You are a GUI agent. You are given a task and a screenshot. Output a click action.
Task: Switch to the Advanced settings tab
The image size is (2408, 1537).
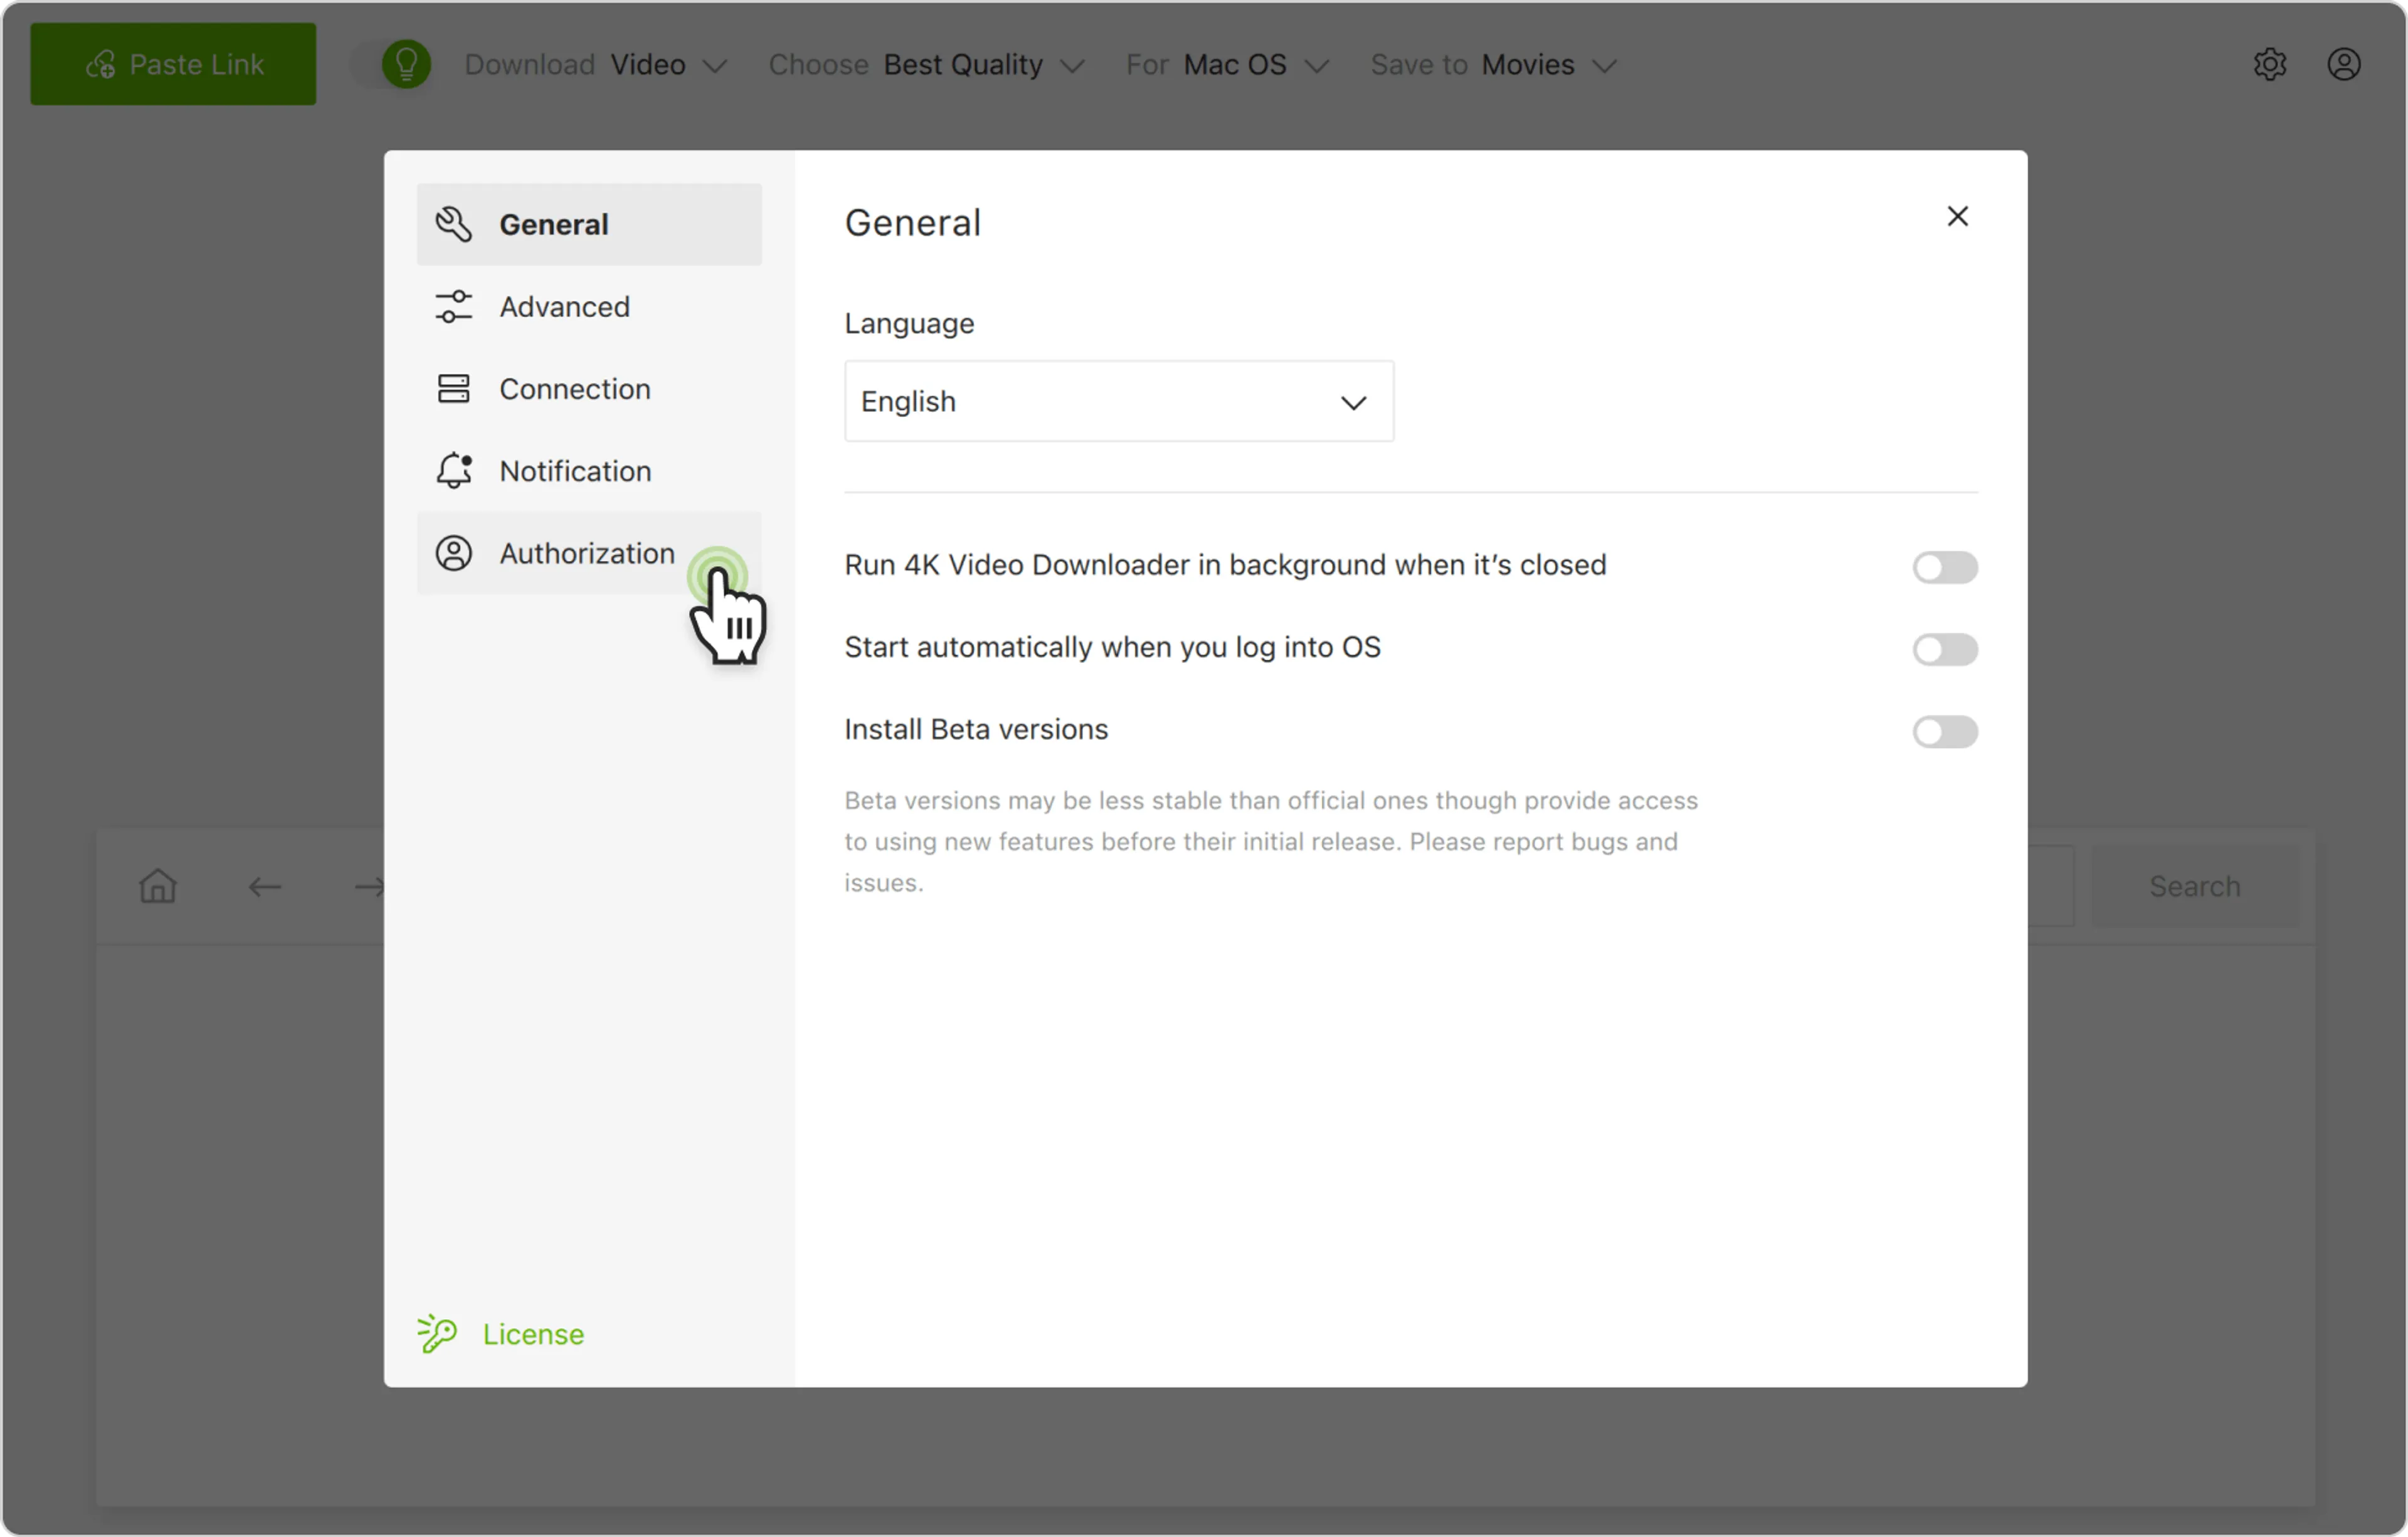pyautogui.click(x=564, y=307)
